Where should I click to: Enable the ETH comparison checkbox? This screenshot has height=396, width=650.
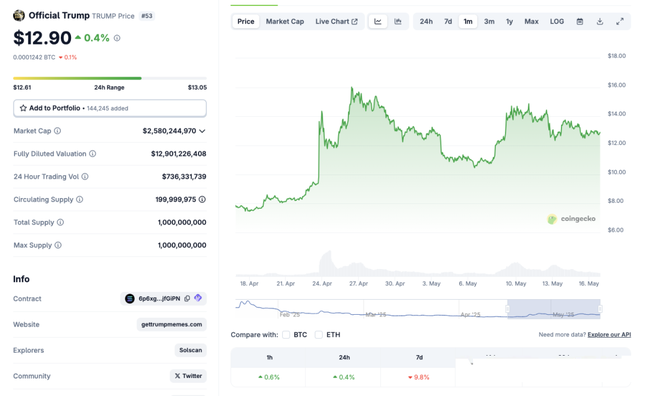tap(318, 335)
